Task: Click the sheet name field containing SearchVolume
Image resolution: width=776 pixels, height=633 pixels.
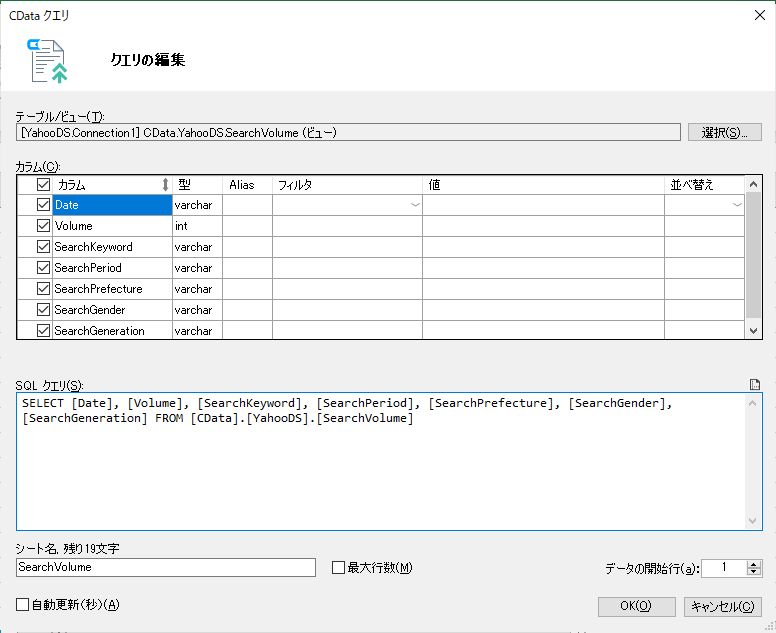Action: click(166, 567)
